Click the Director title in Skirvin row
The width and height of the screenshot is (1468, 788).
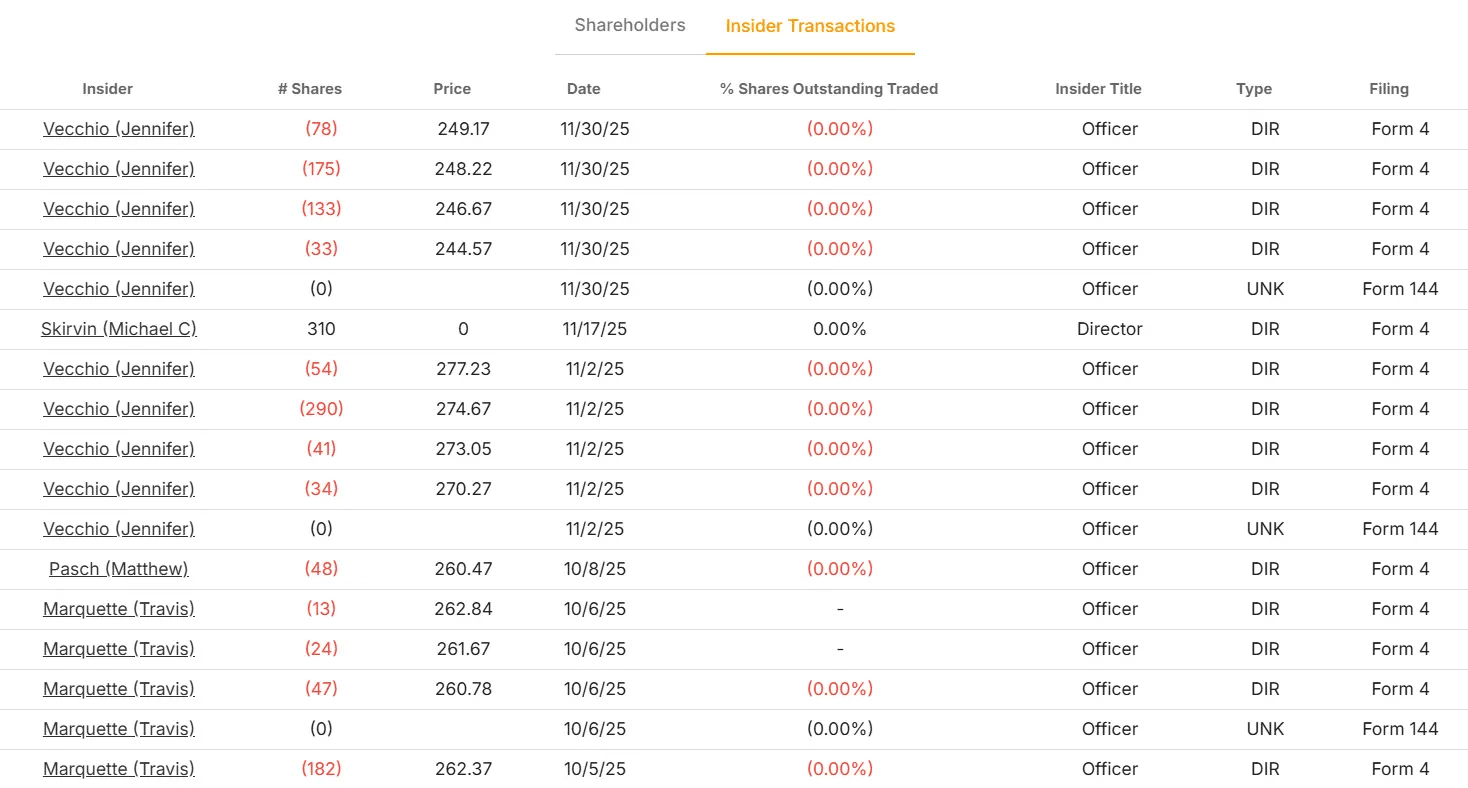point(1110,329)
